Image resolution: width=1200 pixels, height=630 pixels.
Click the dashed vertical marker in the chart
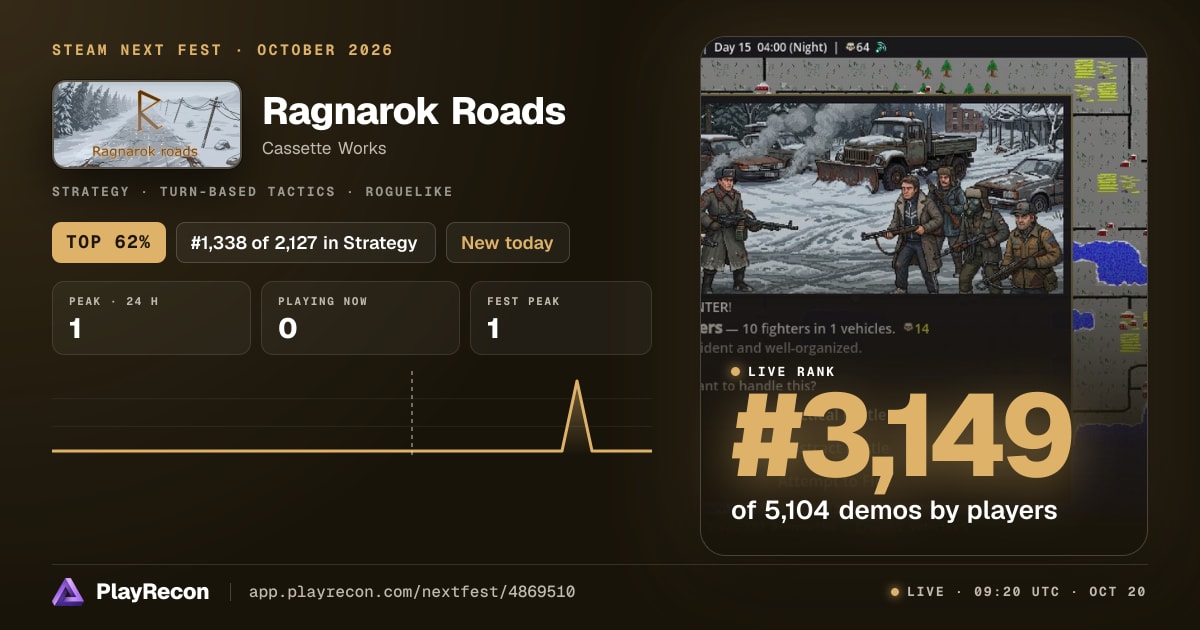(x=412, y=411)
